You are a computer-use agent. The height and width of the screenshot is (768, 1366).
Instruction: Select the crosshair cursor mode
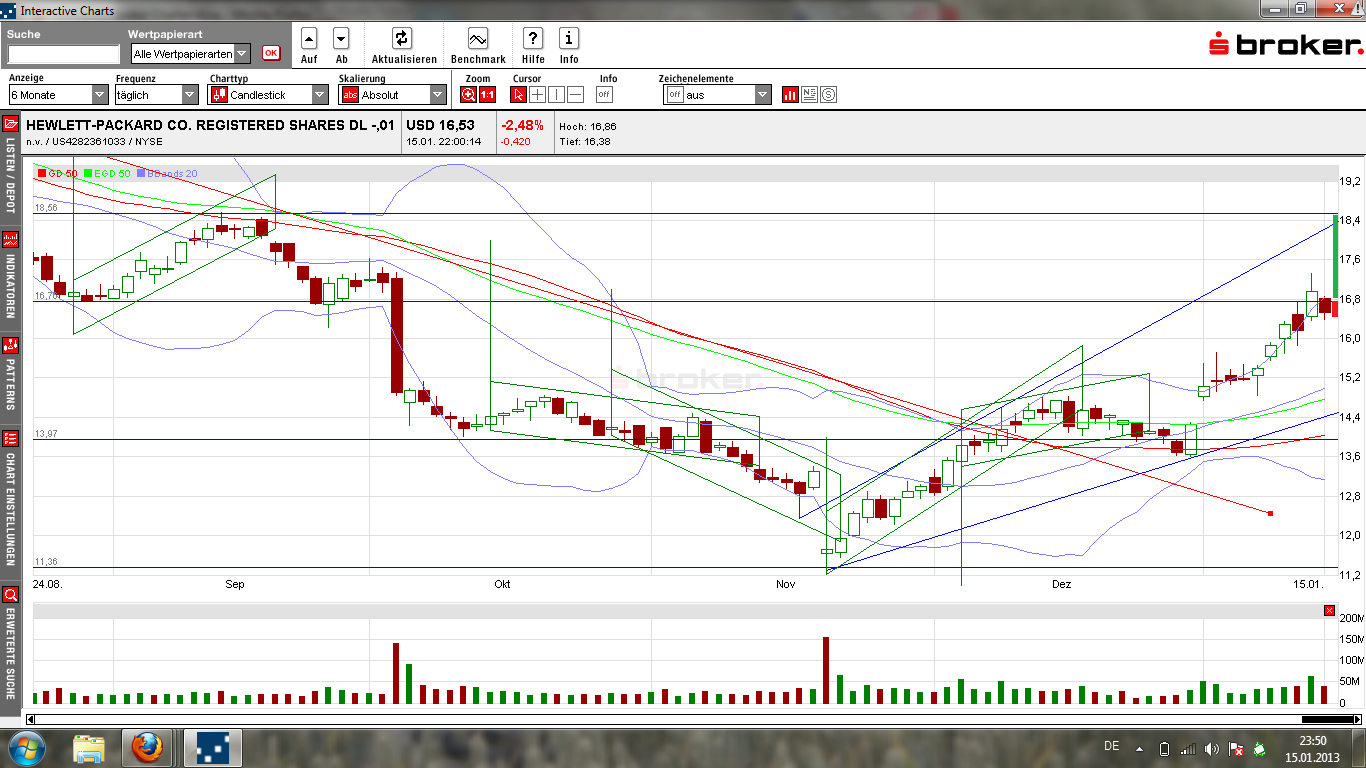coord(537,95)
